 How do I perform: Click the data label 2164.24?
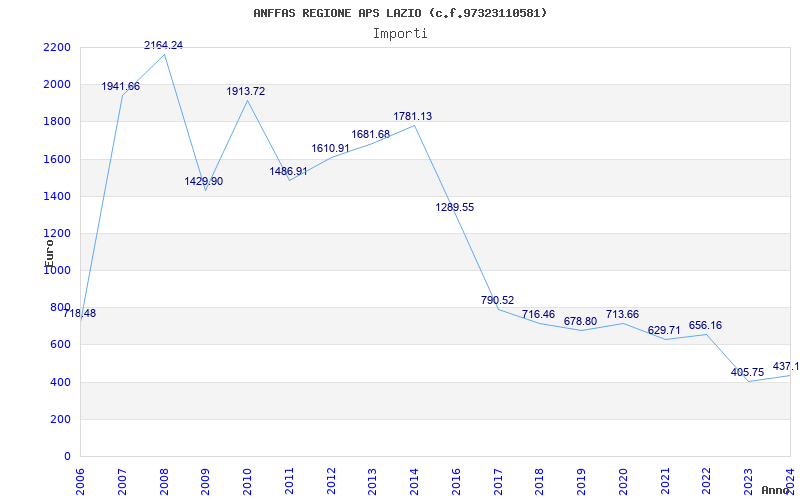click(x=163, y=45)
